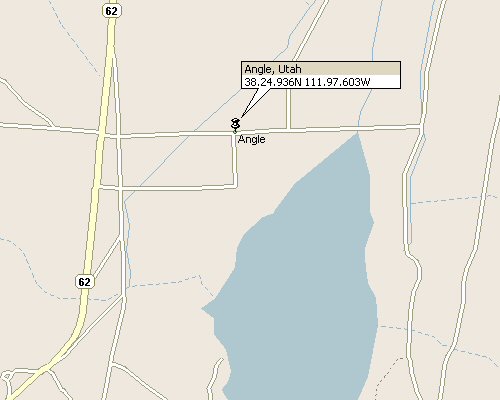Click the western tip of the lake
The width and height of the screenshot is (500, 400).
coord(204,309)
